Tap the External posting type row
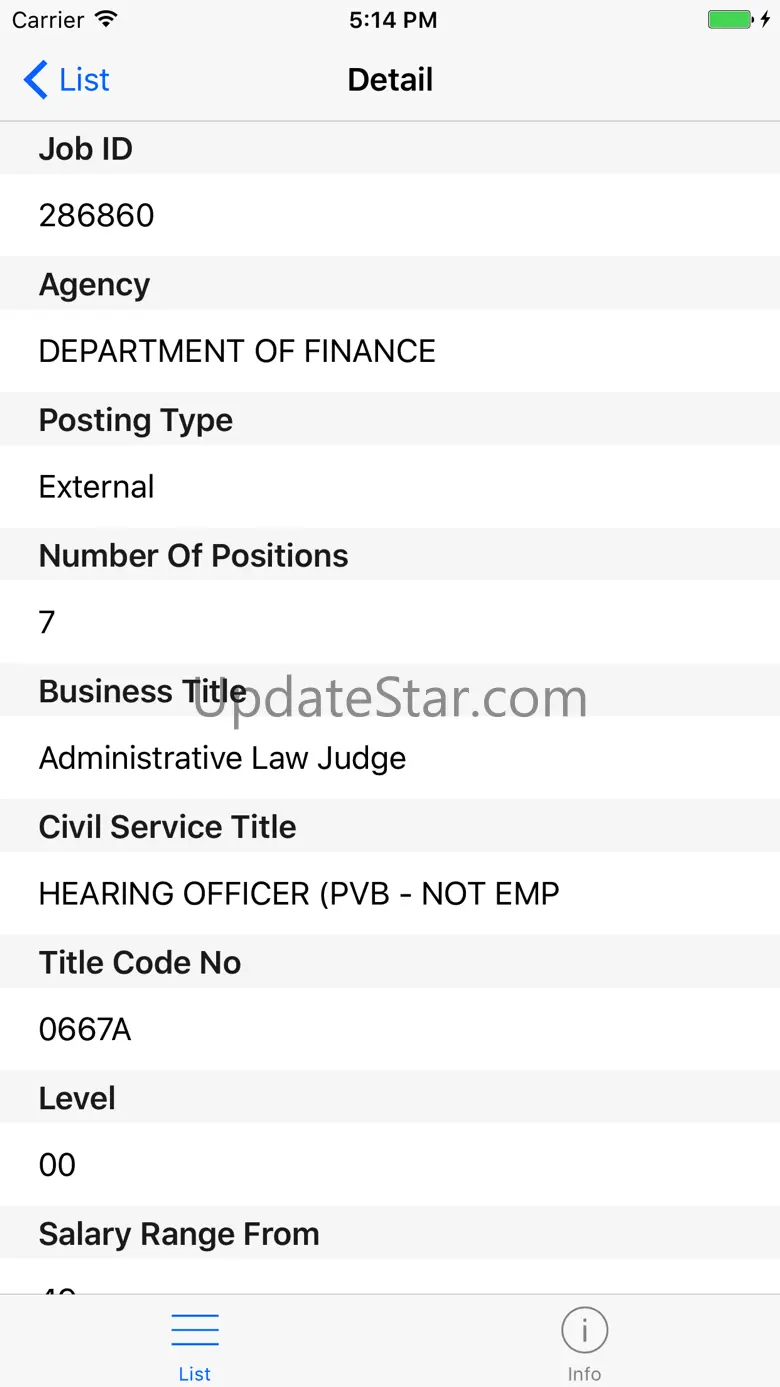 [x=97, y=487]
